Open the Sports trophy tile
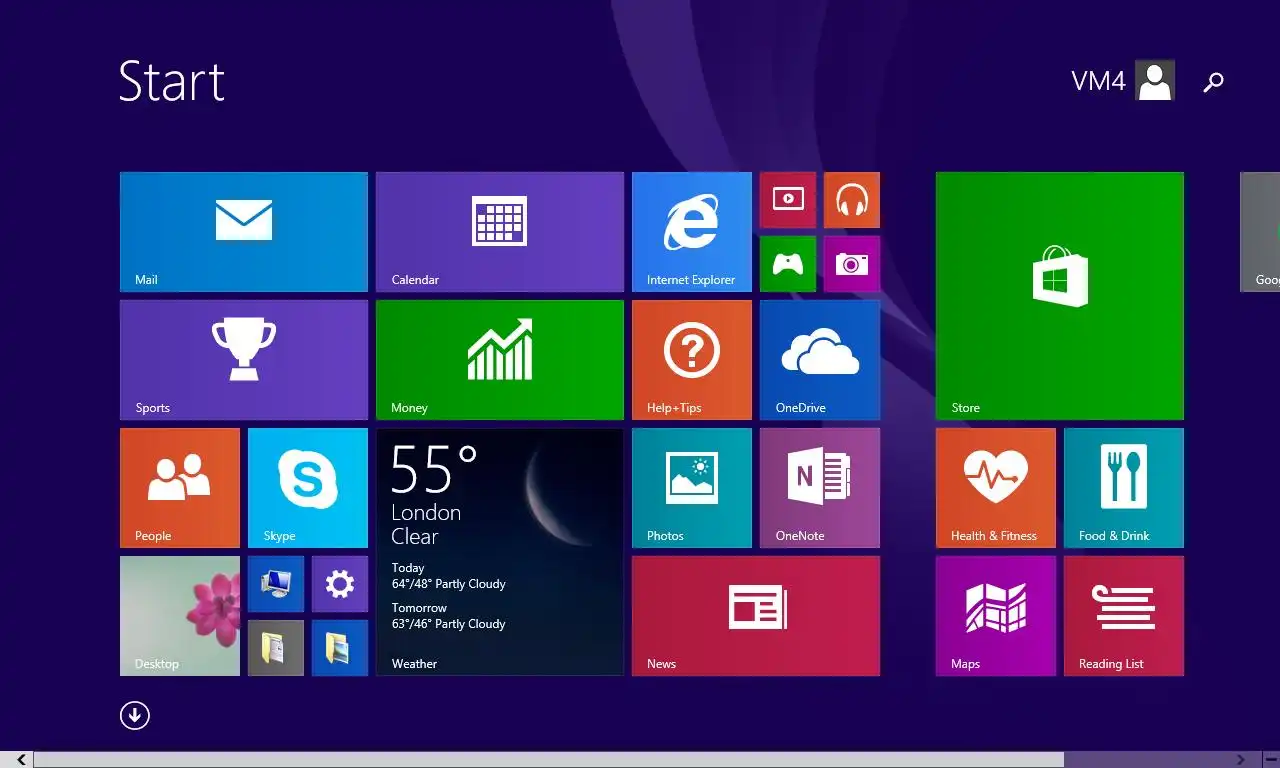The image size is (1280, 768). [244, 360]
